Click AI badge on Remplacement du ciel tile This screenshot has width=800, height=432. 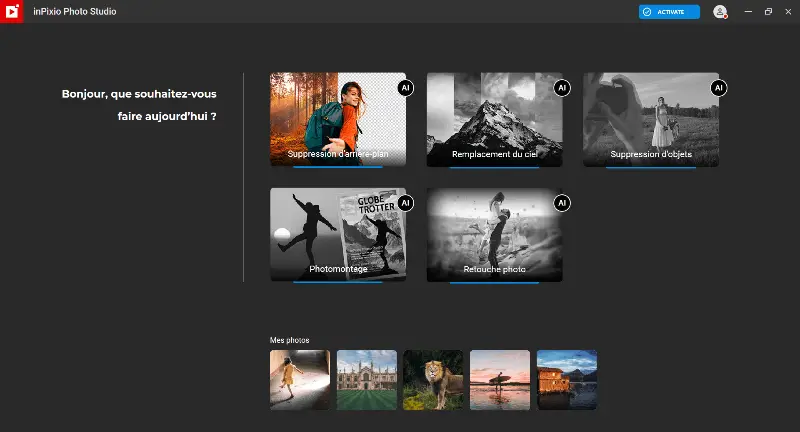pos(562,88)
